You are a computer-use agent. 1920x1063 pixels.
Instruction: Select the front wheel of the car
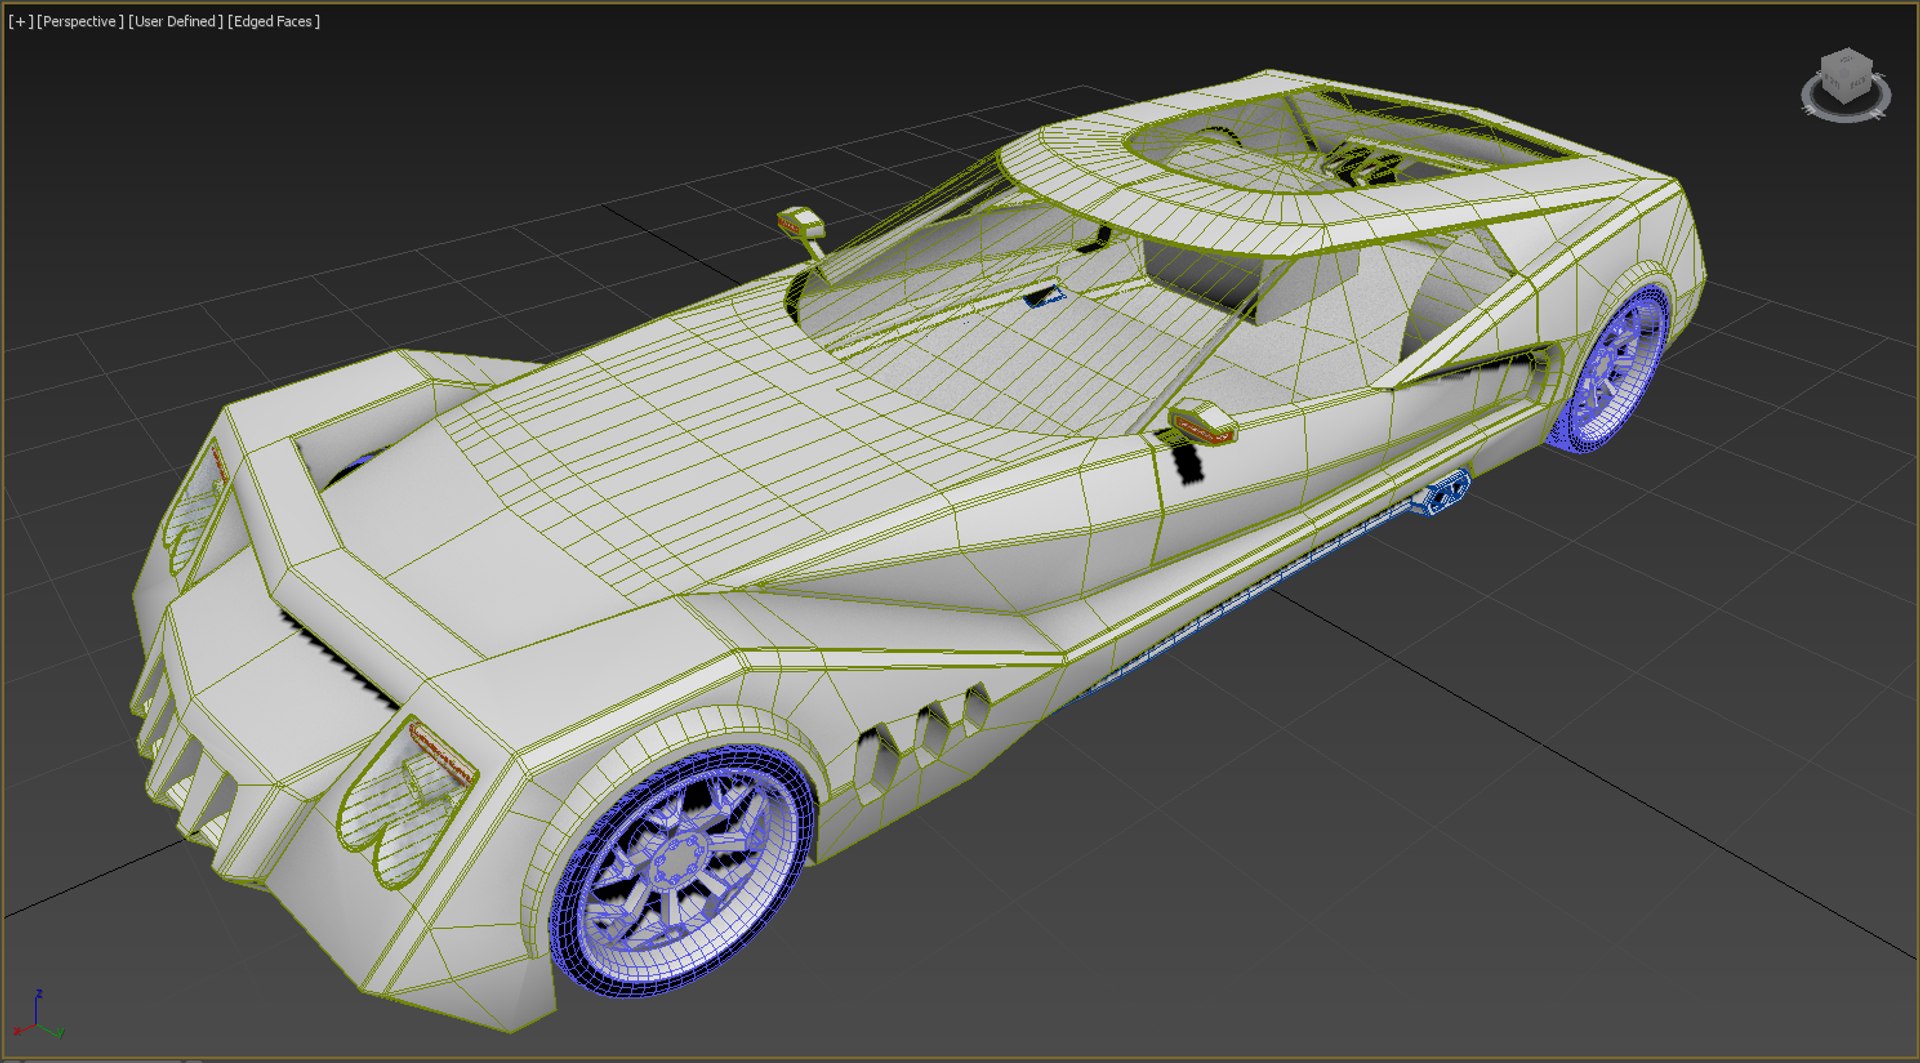pyautogui.click(x=683, y=870)
